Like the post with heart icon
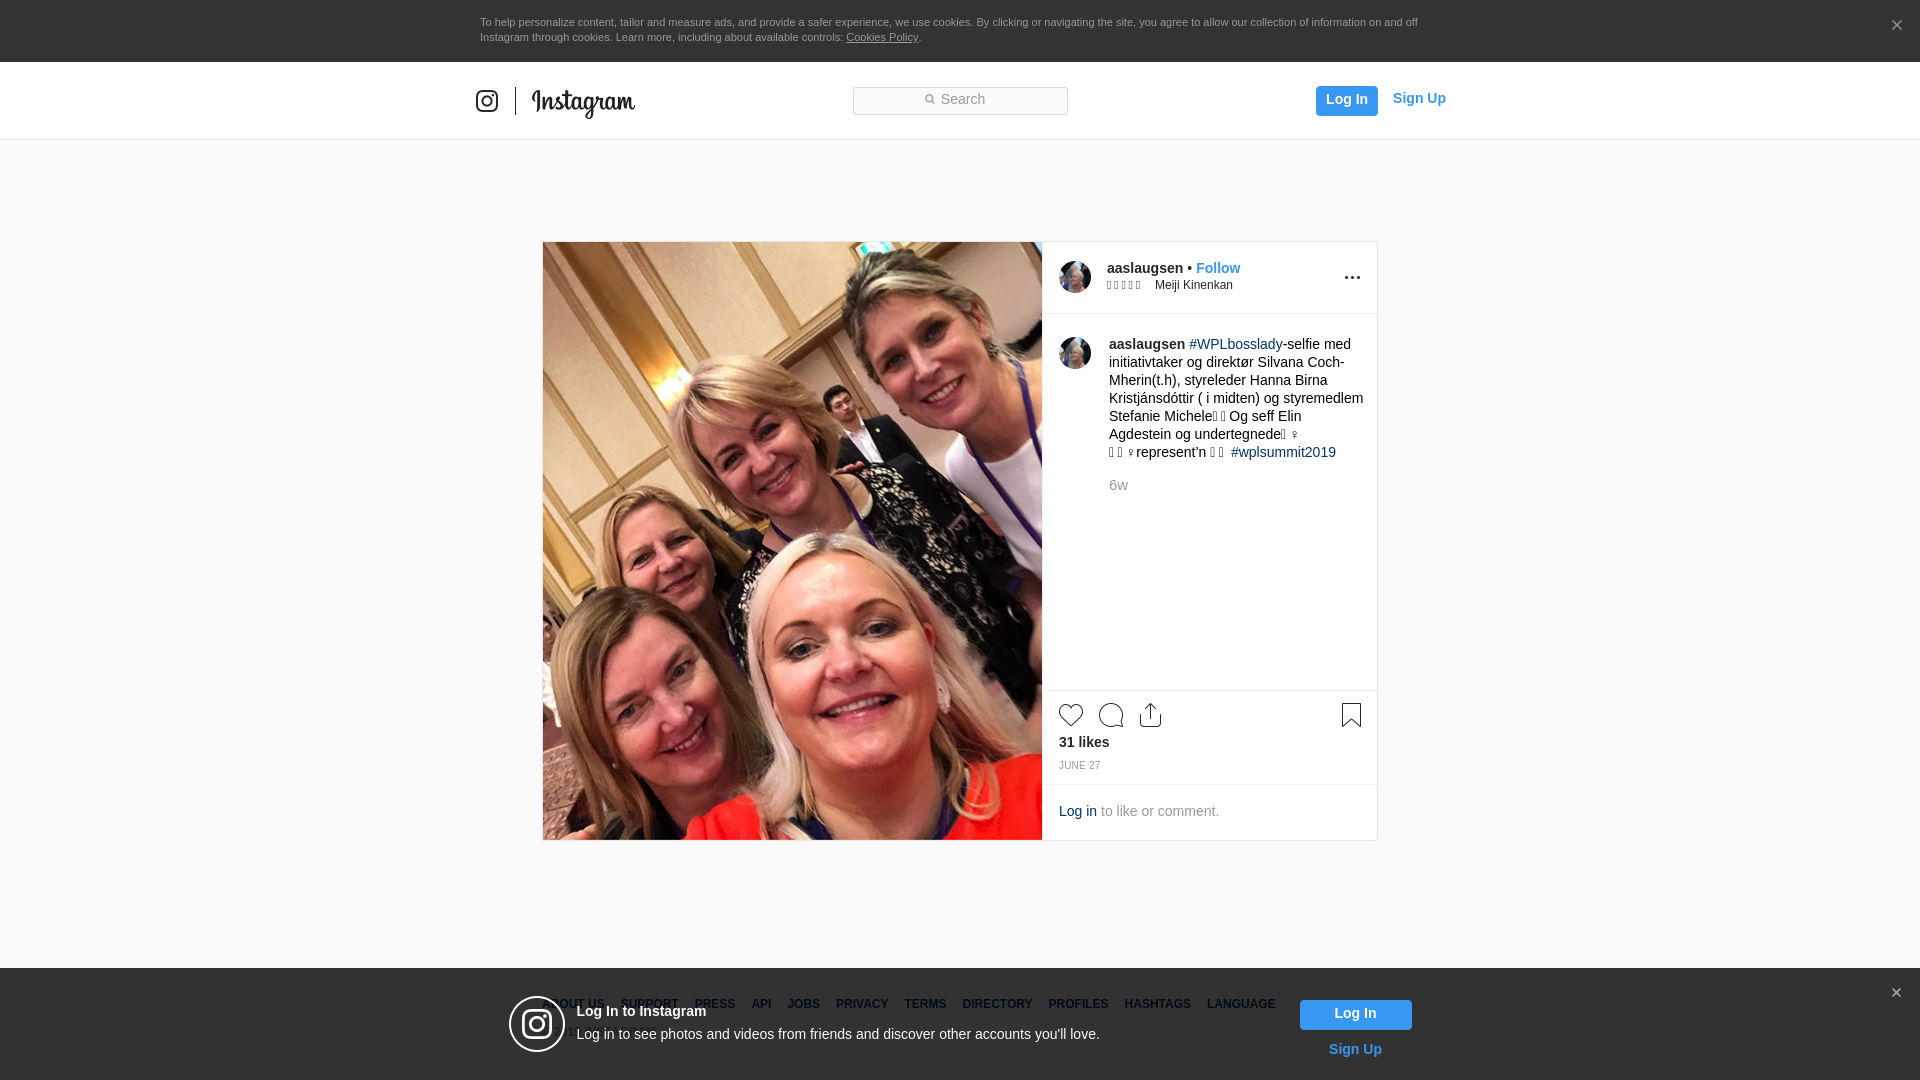Screen dimensions: 1920x1080 pyautogui.click(x=1071, y=715)
